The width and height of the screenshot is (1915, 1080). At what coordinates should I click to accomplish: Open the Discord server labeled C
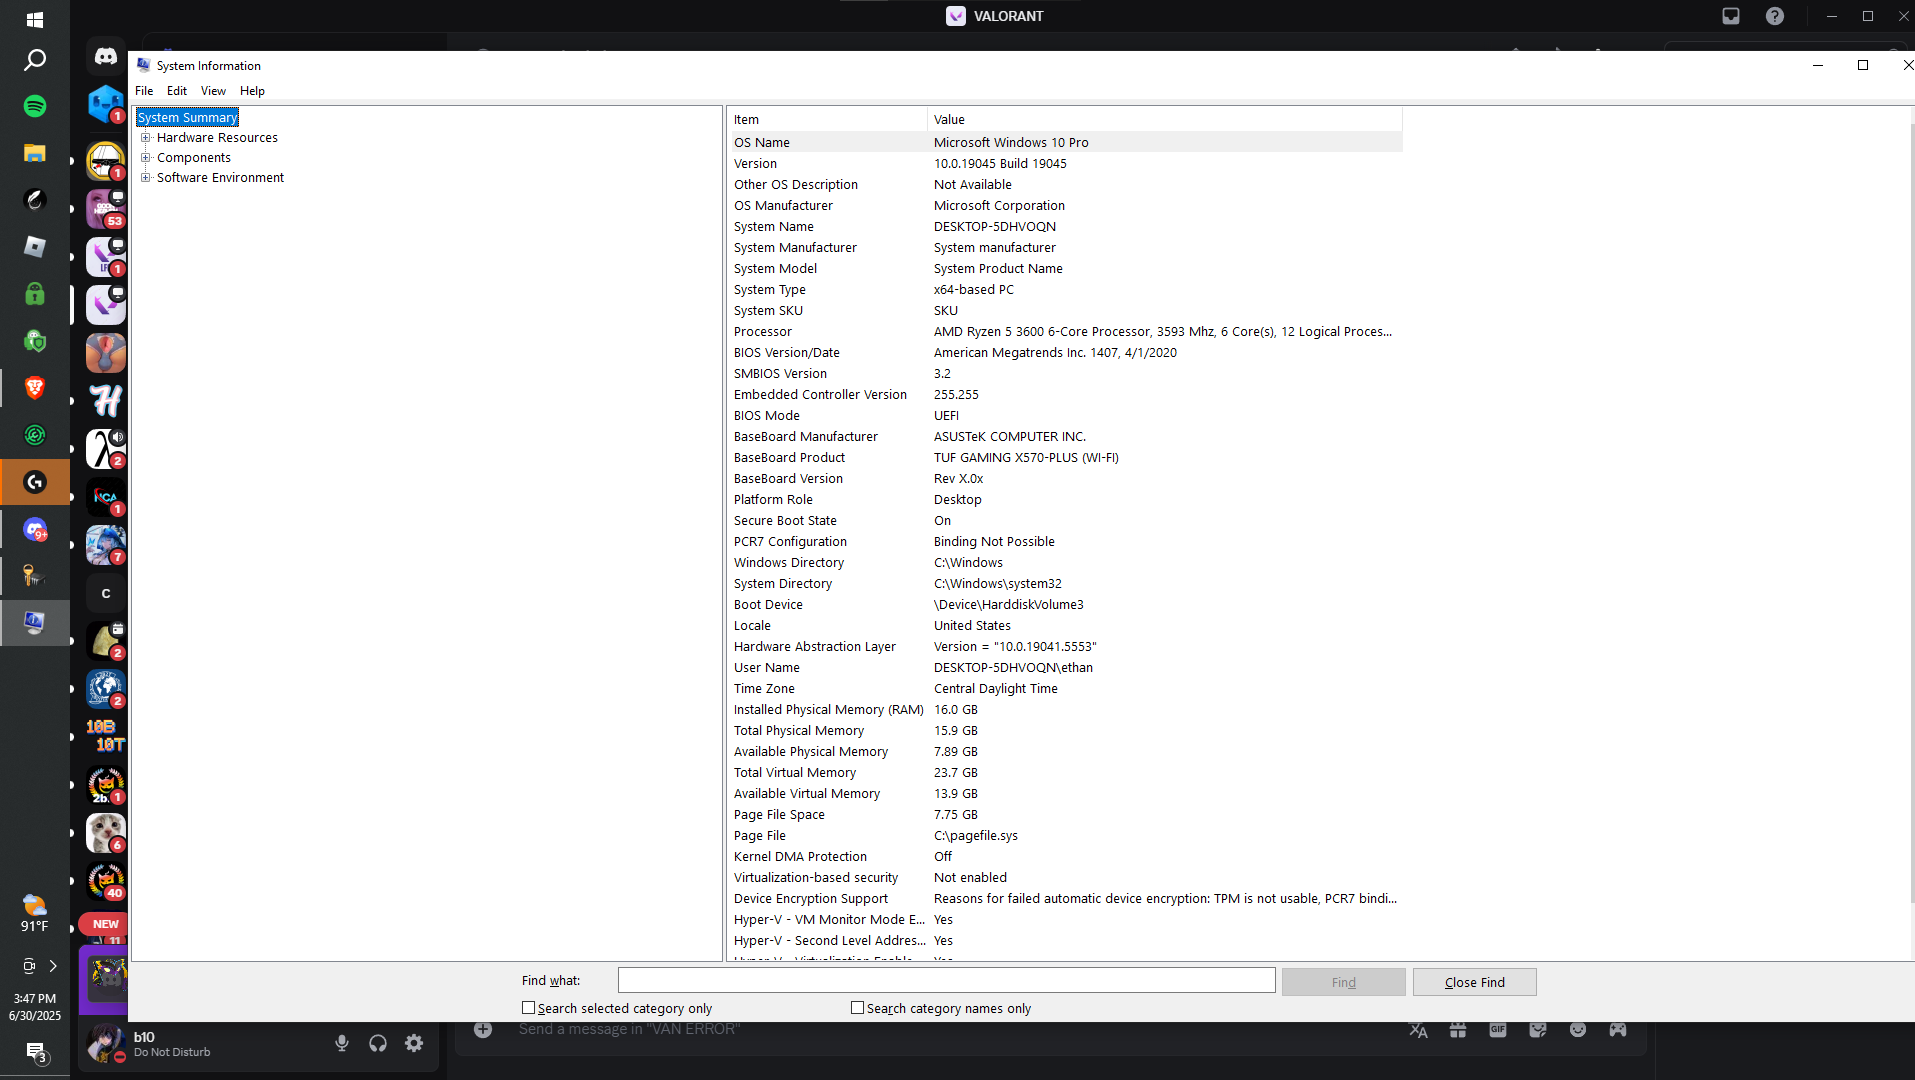(106, 593)
